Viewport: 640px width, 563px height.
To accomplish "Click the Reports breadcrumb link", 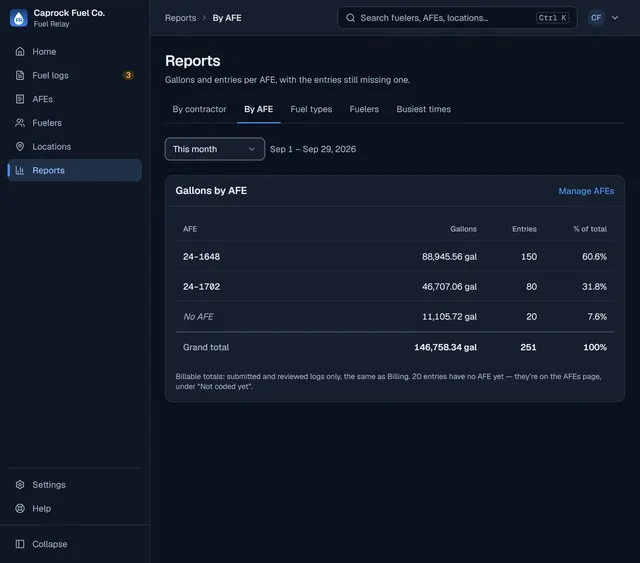I will [x=180, y=18].
